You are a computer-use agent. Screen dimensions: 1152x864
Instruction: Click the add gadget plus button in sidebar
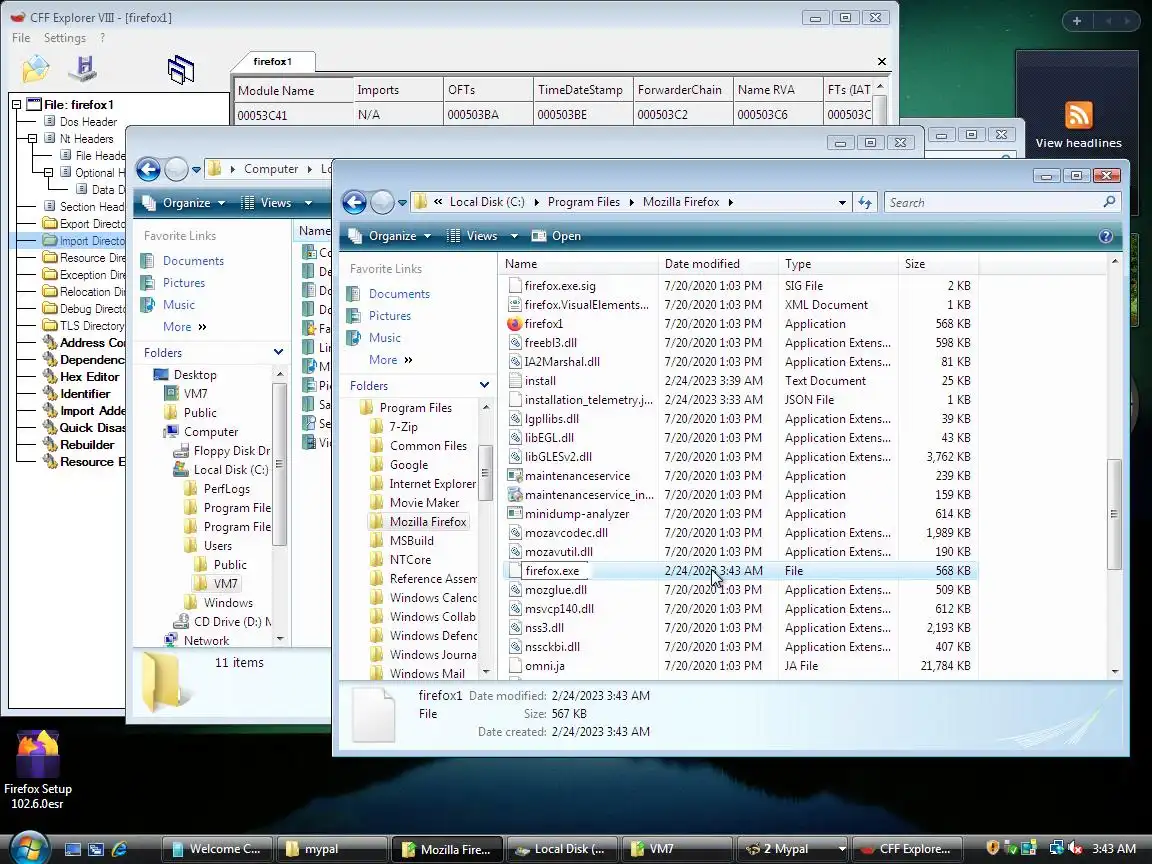tap(1077, 21)
